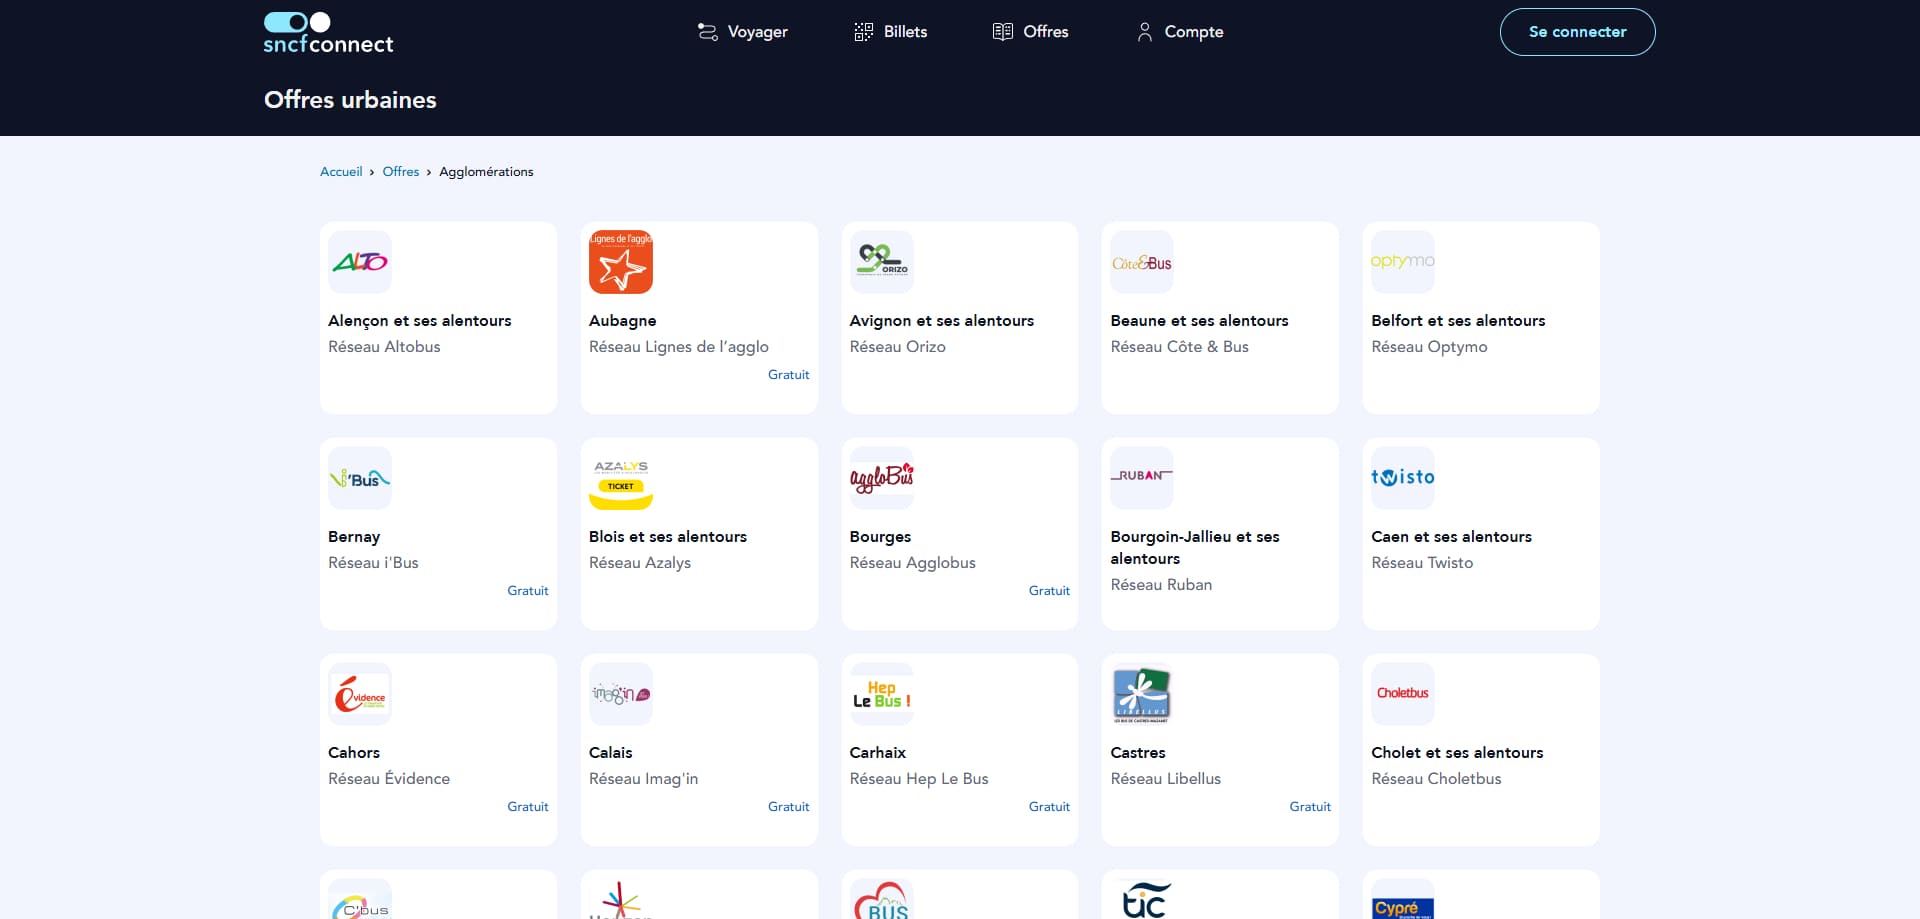
Task: Open Cholet et ses alentours offer
Action: 1481,750
